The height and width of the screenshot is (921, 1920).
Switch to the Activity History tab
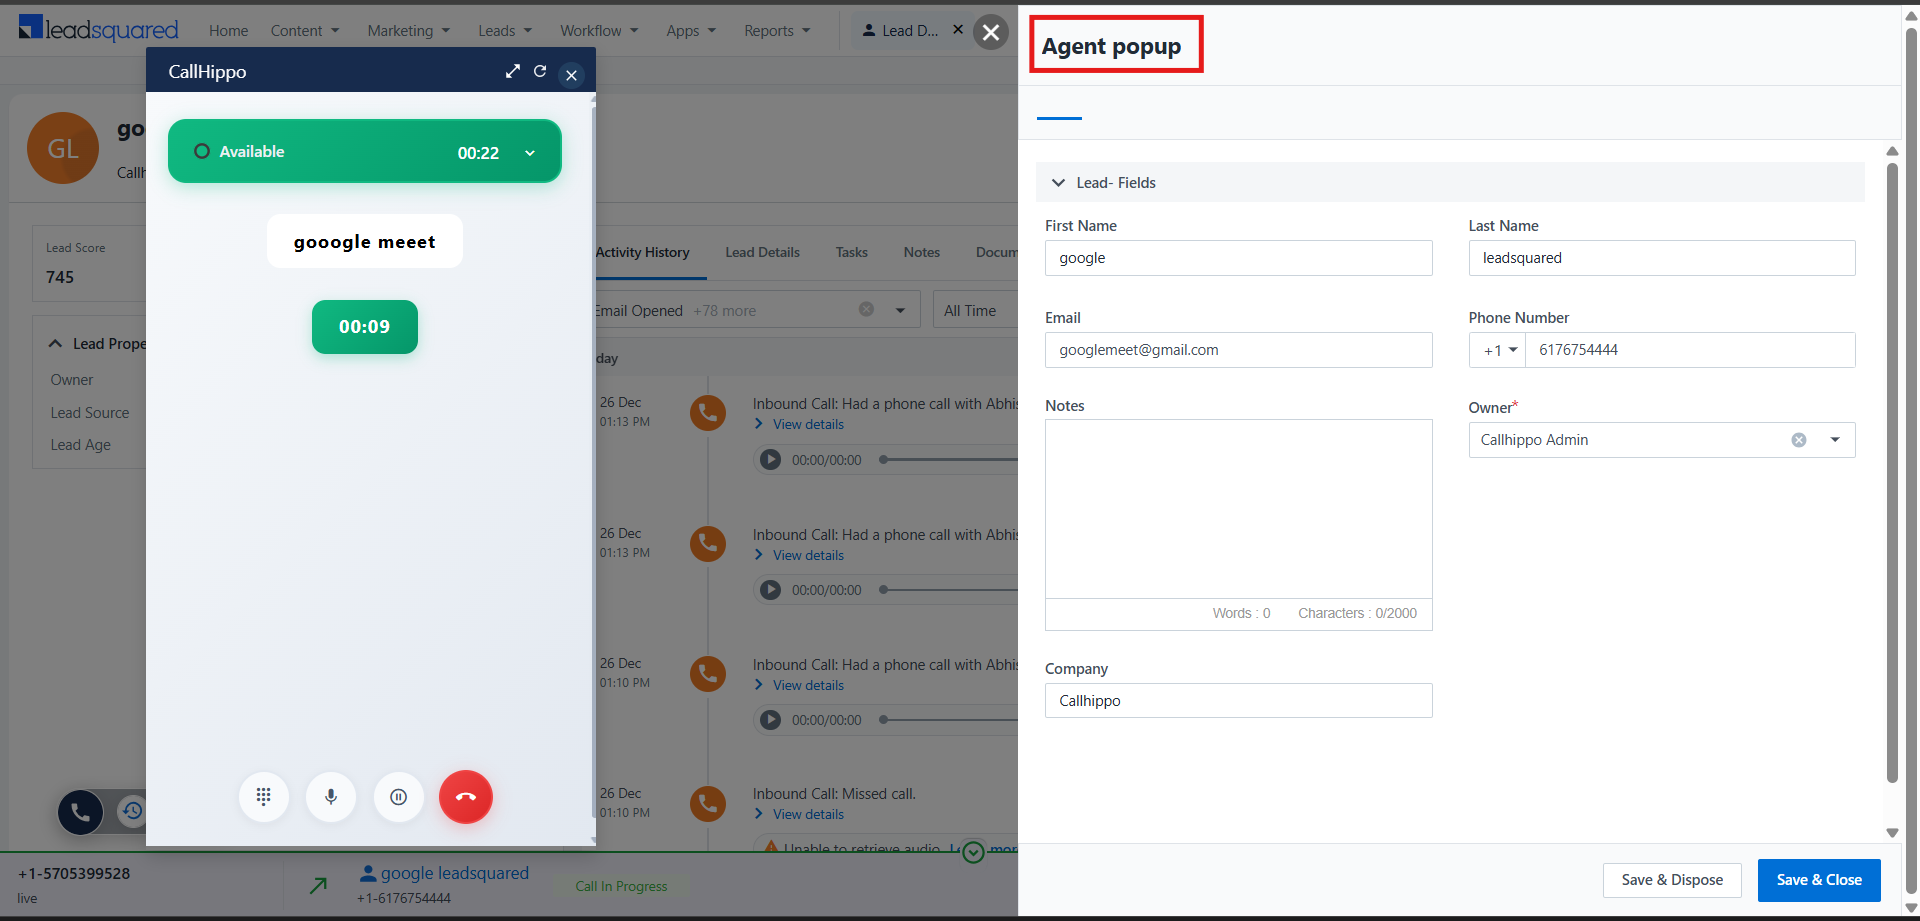pyautogui.click(x=642, y=253)
